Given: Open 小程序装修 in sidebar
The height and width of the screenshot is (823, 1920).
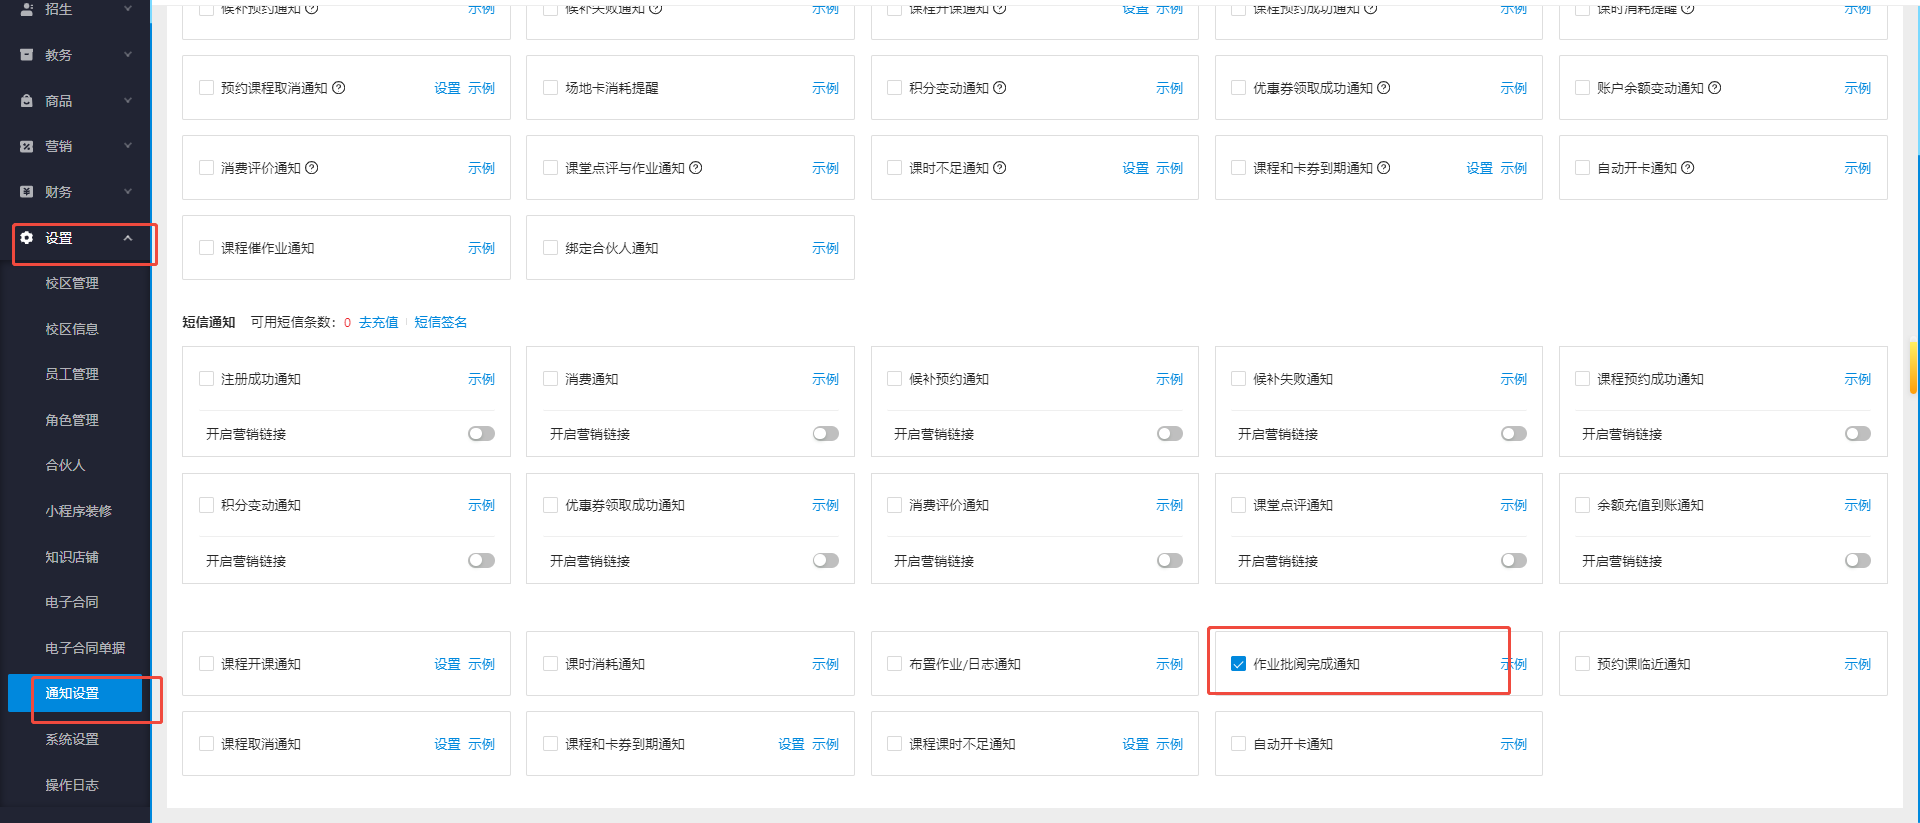Looking at the screenshot, I should [78, 511].
